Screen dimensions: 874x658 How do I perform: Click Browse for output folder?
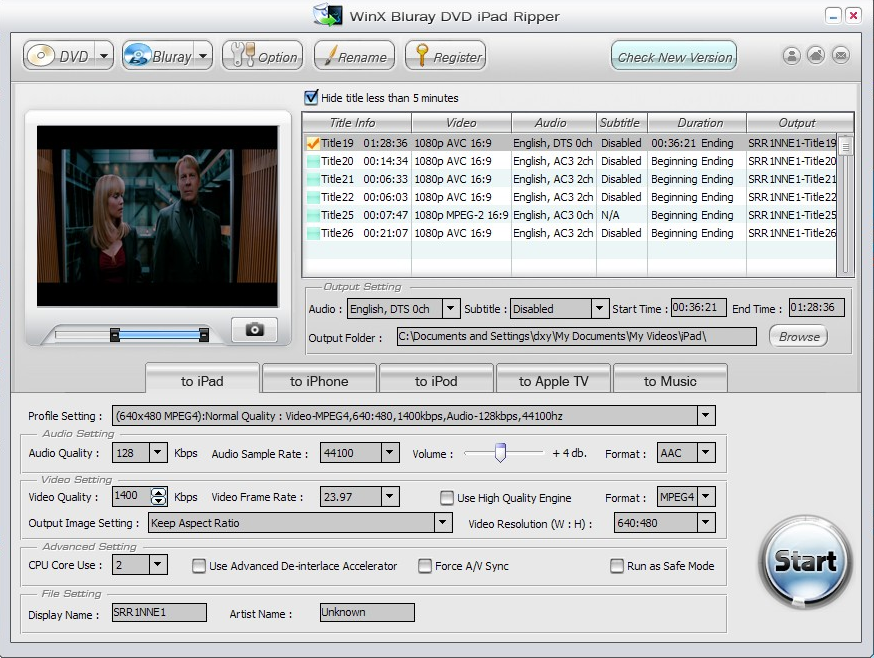[x=799, y=337]
